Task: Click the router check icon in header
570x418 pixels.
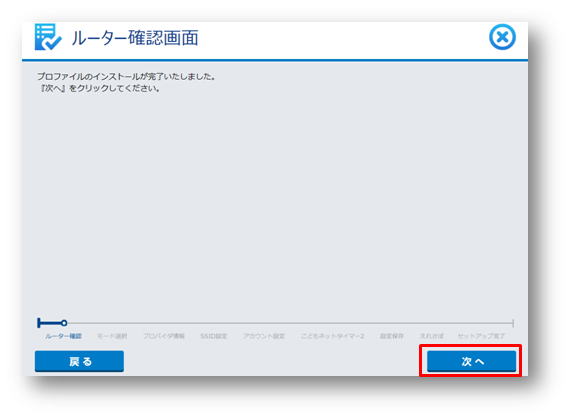Action: coord(48,37)
